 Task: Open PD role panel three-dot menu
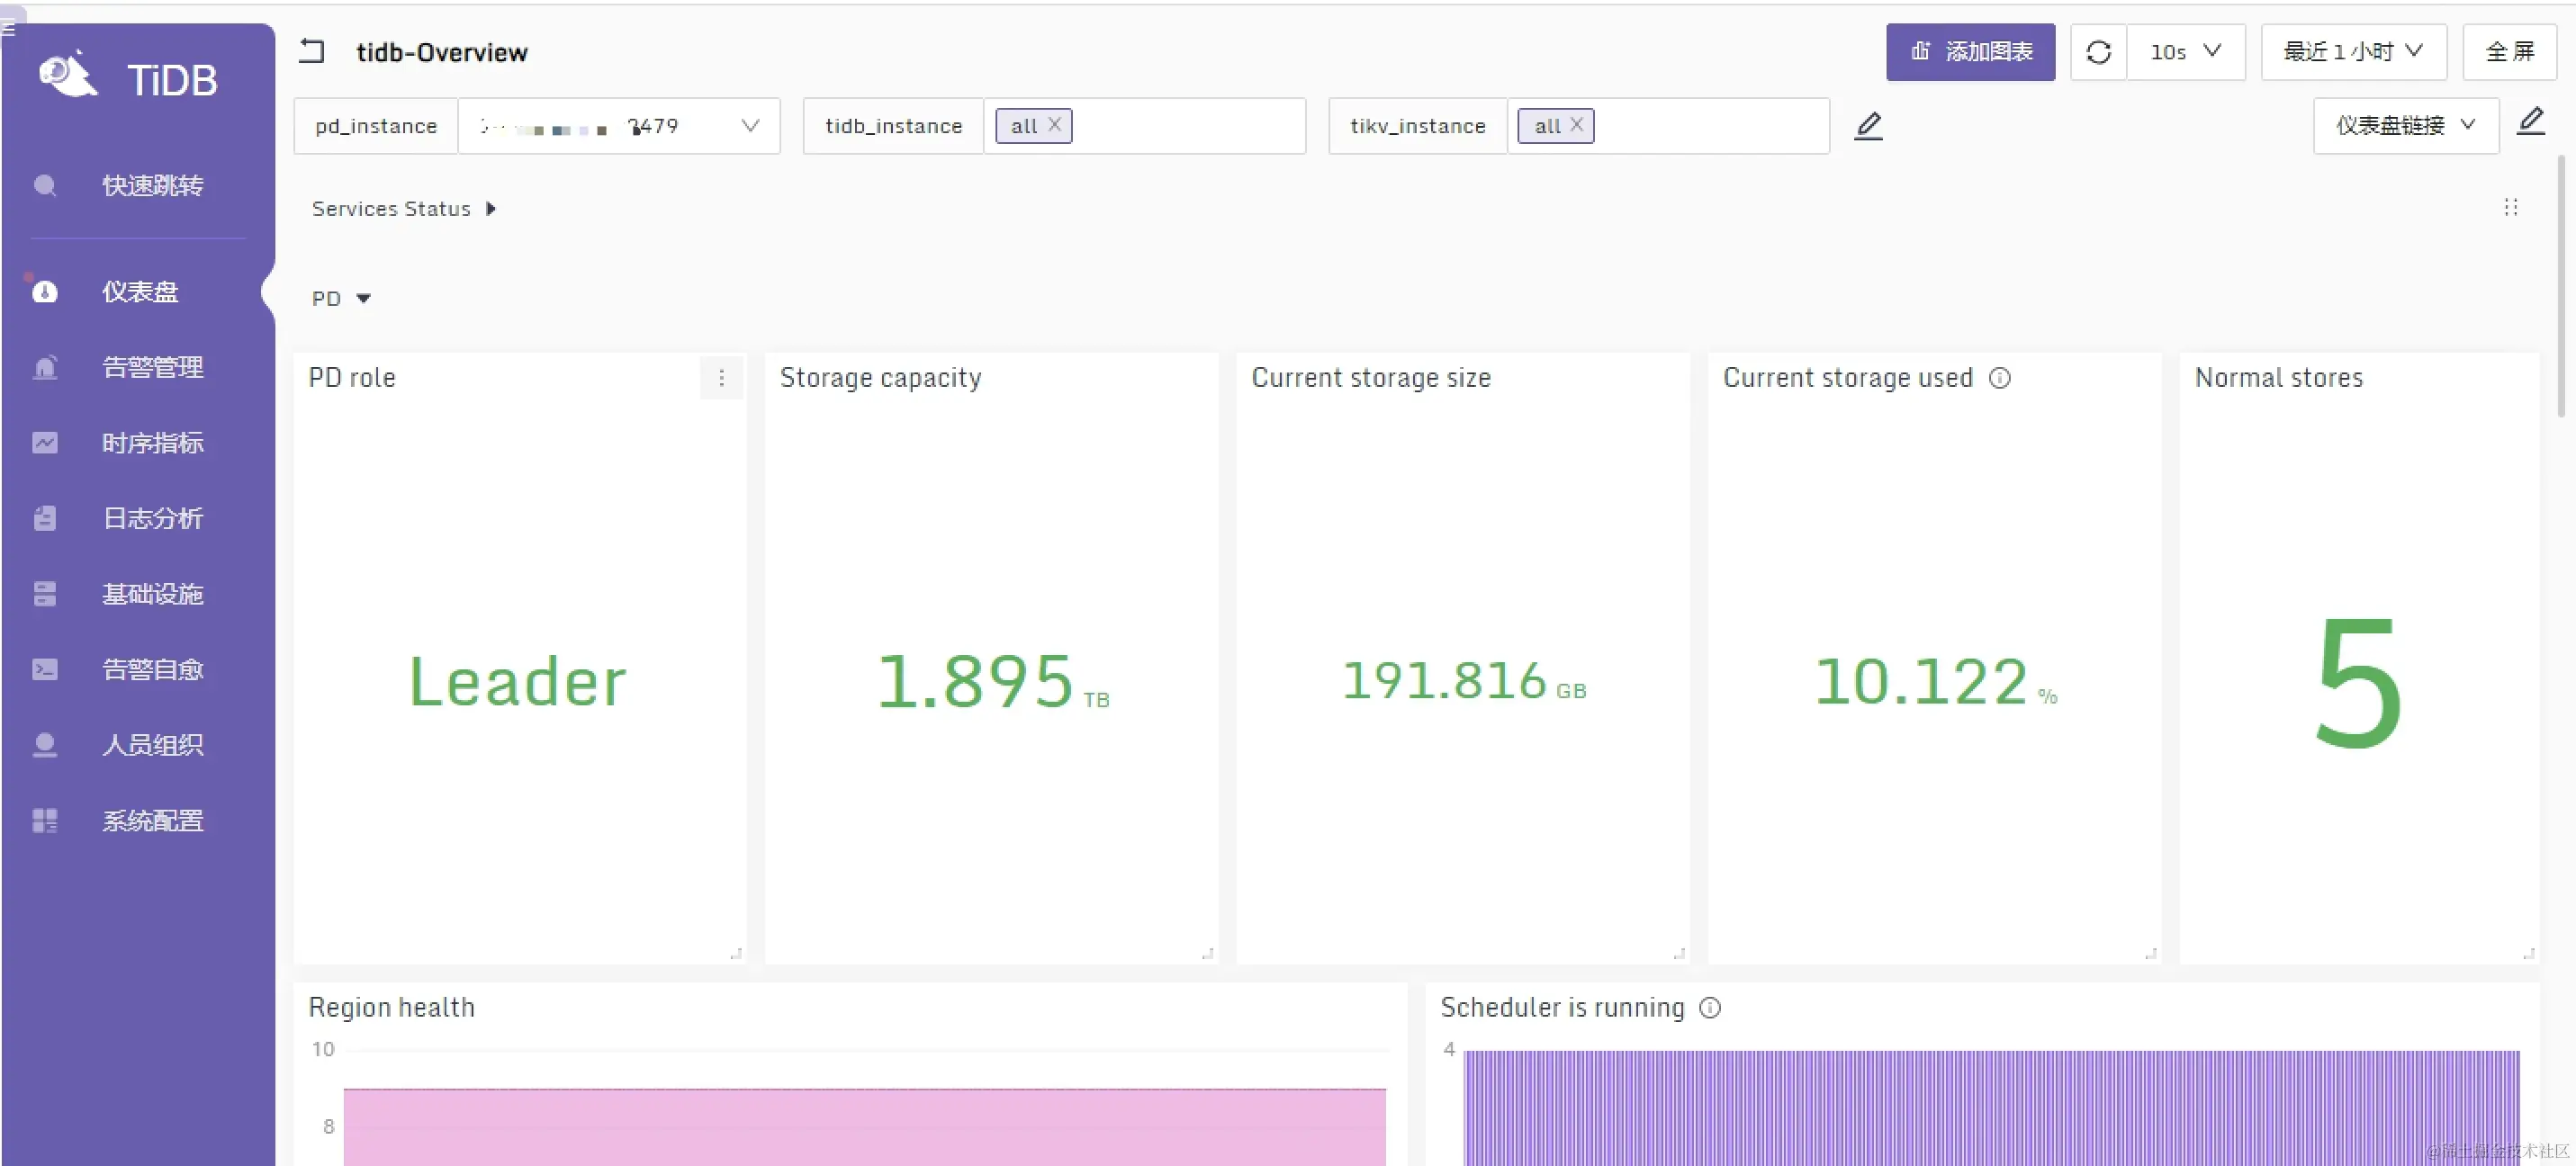click(721, 378)
